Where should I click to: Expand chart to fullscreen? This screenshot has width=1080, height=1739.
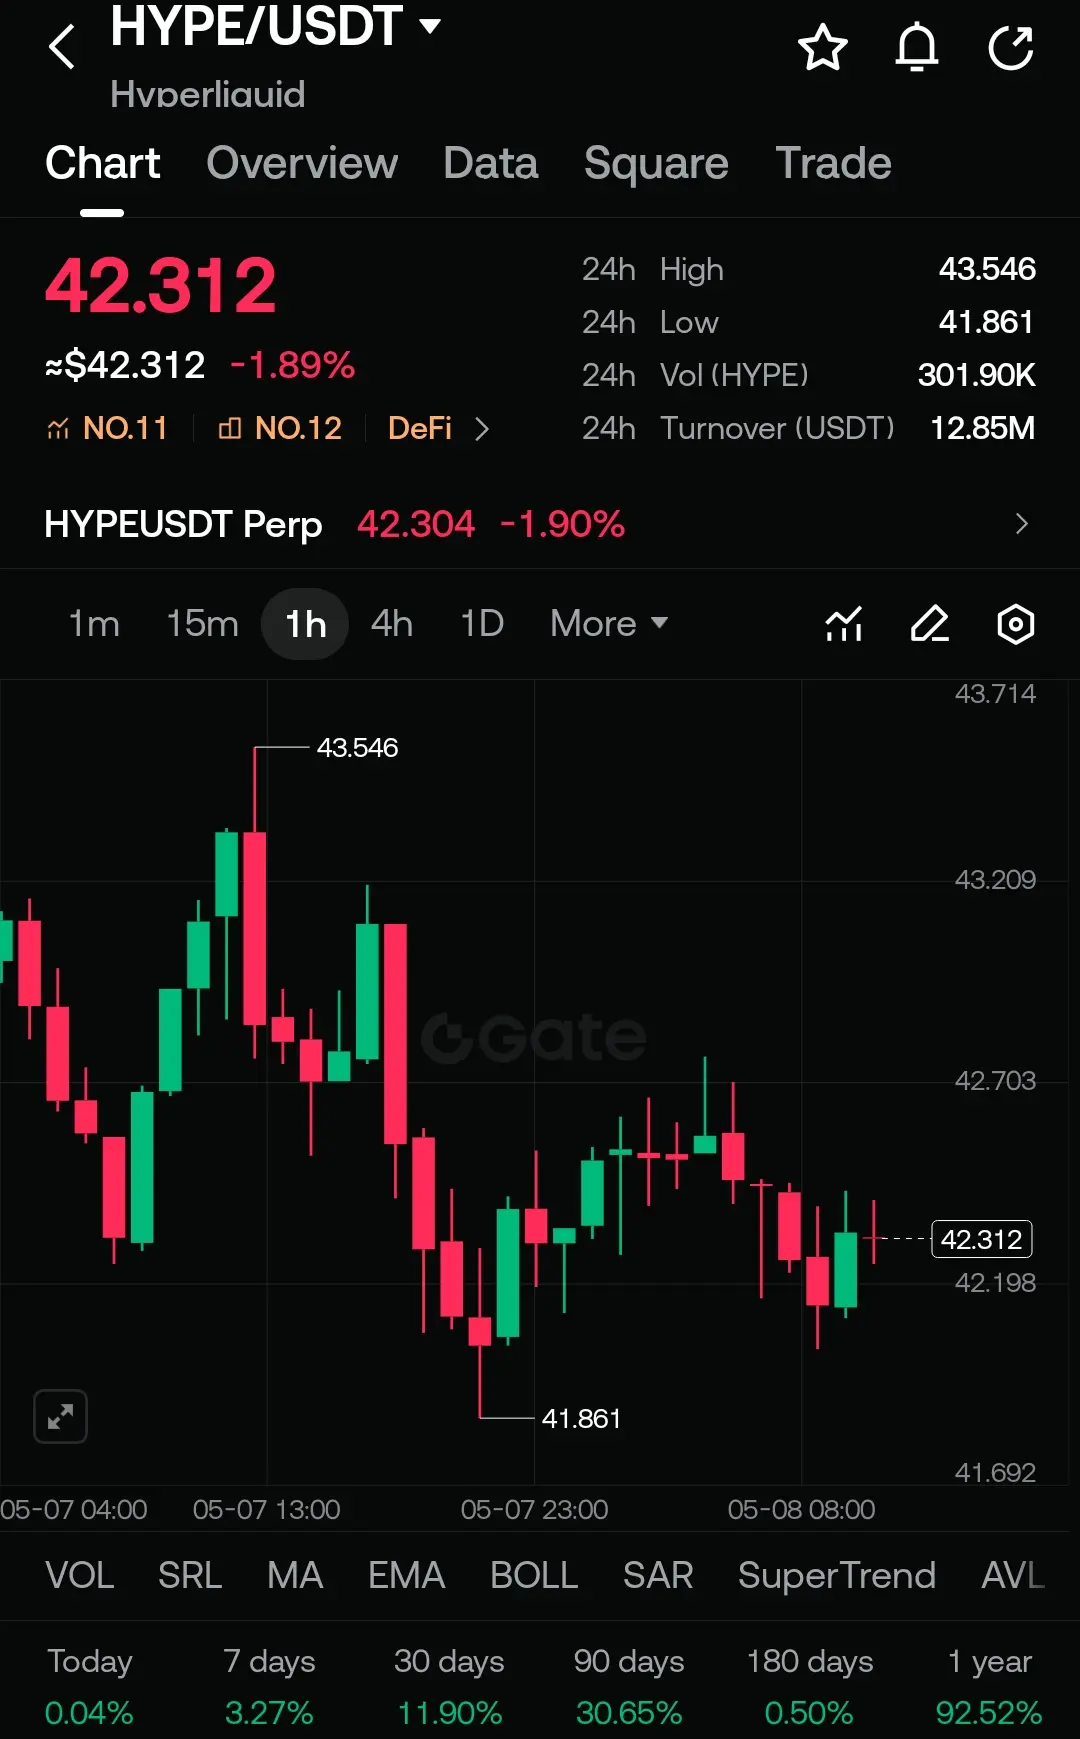(61, 1416)
